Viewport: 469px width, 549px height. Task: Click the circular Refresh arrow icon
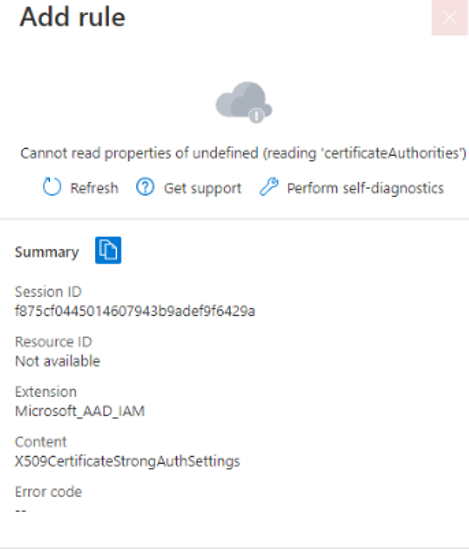click(52, 187)
